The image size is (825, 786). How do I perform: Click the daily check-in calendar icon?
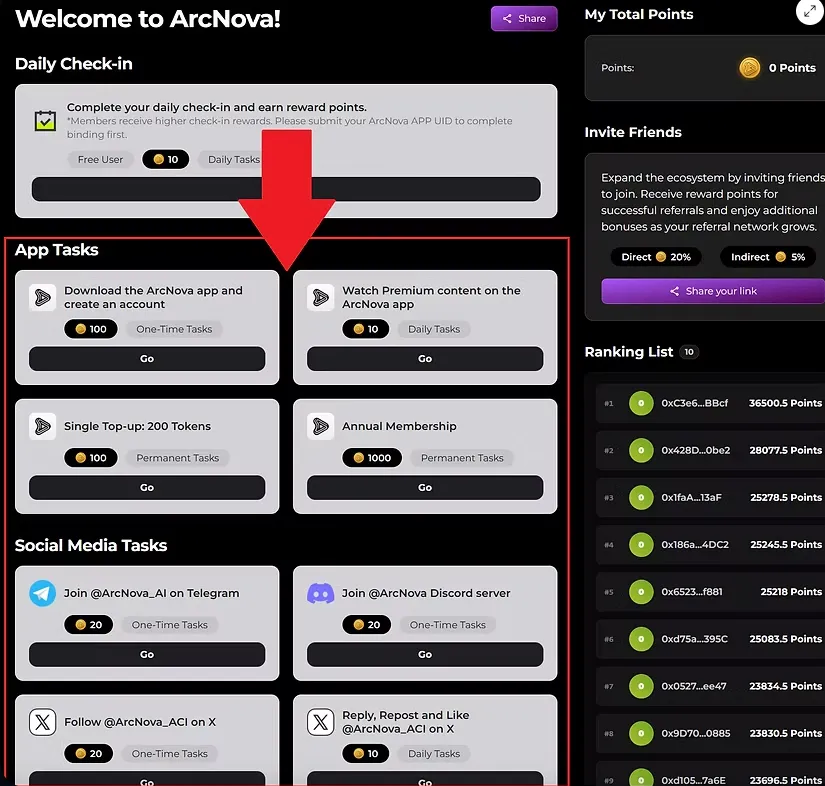(x=45, y=120)
